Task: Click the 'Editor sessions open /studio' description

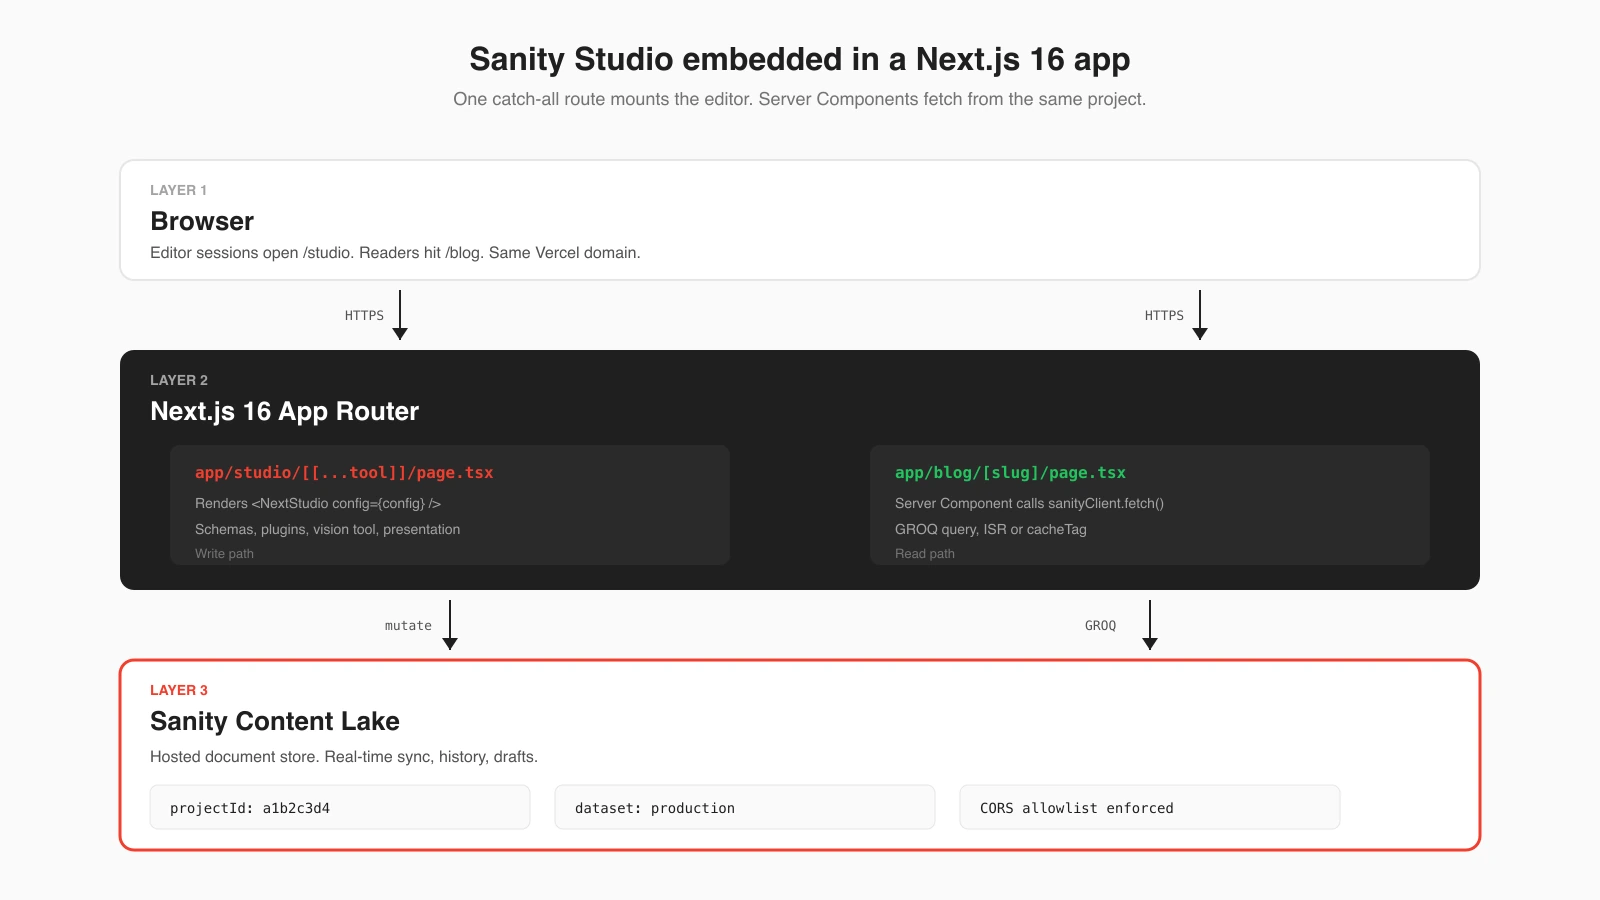Action: [x=395, y=253]
